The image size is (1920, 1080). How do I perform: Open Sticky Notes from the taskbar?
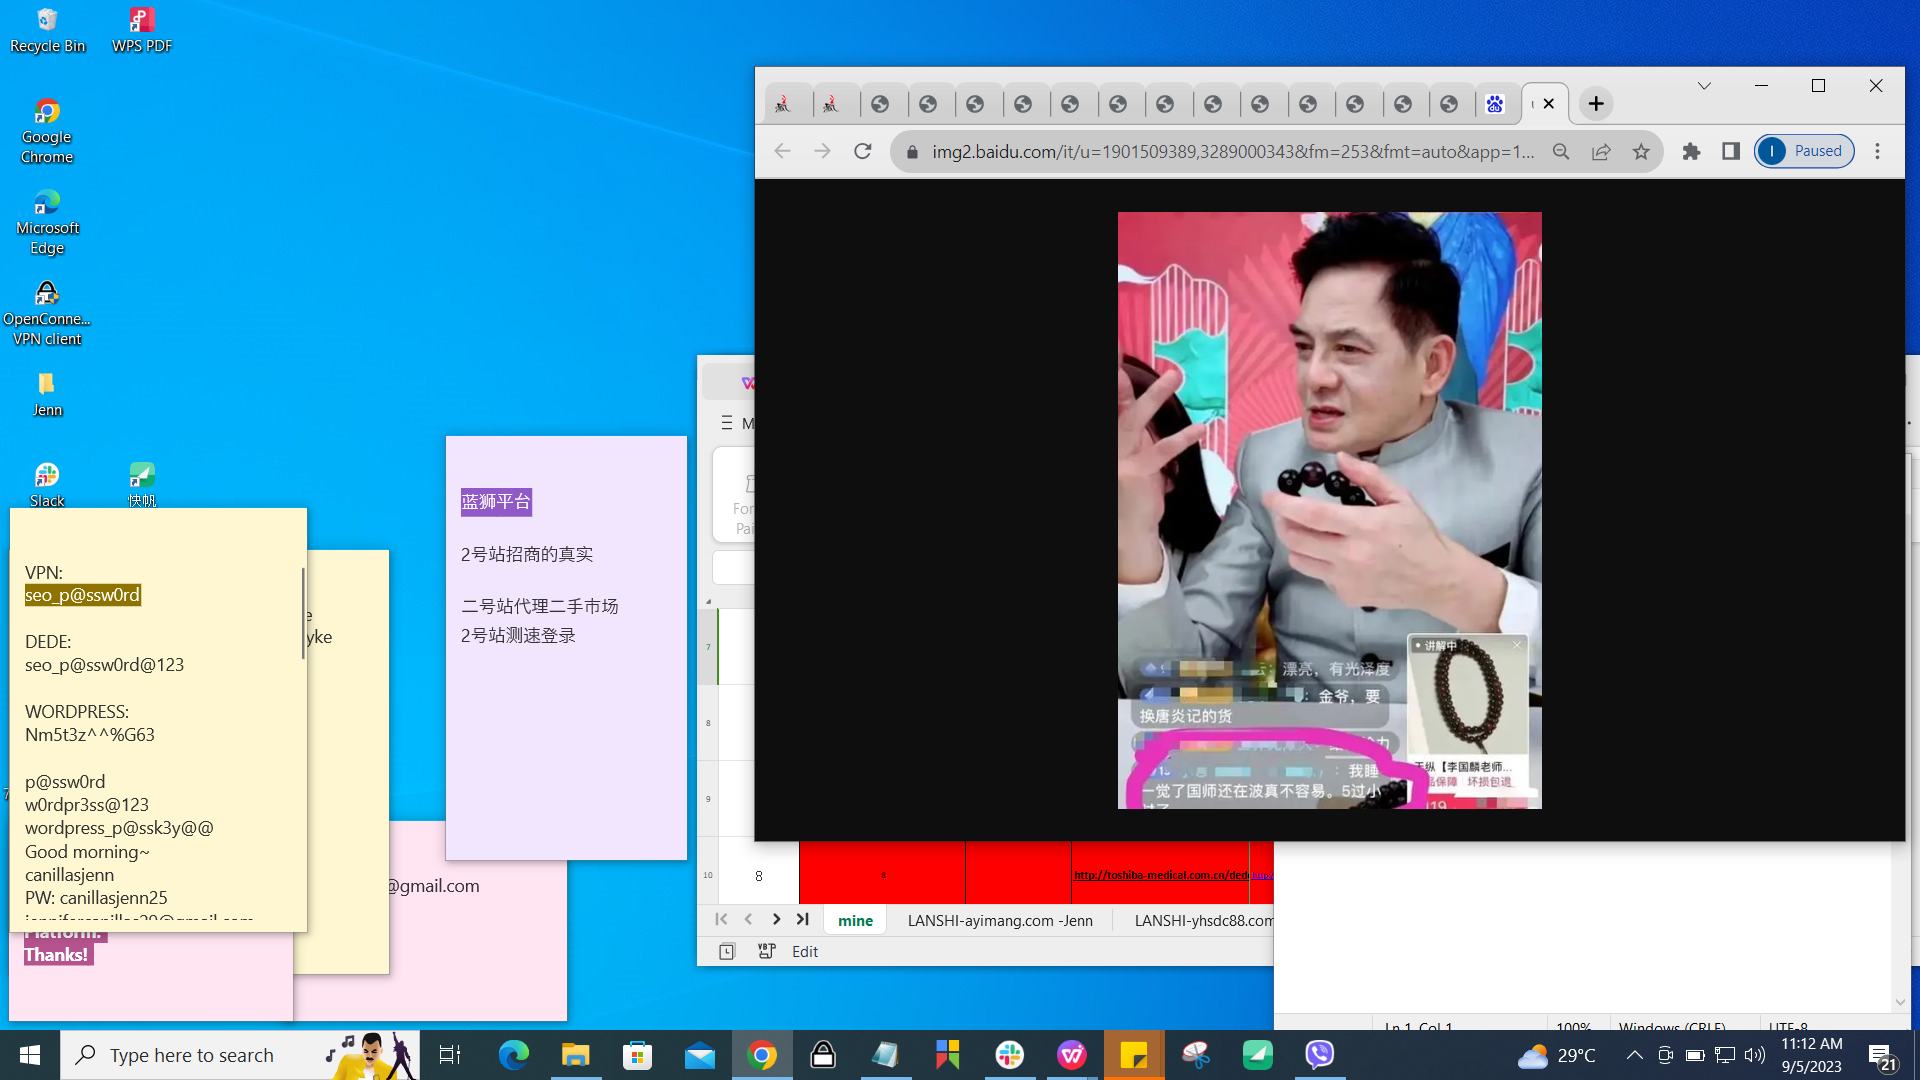coord(1134,1055)
